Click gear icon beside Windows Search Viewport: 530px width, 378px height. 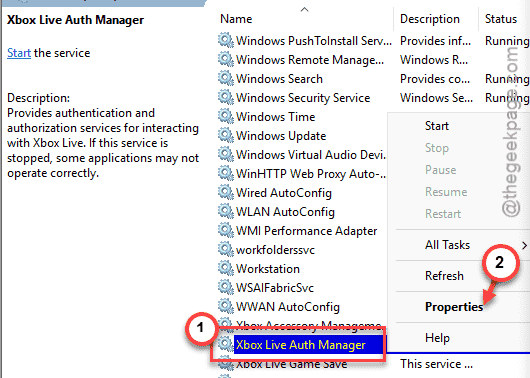pos(225,78)
